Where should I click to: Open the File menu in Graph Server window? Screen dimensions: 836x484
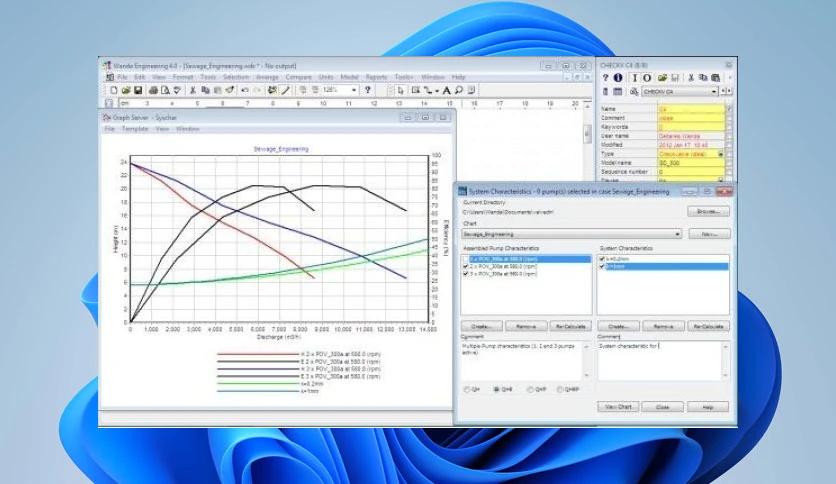tap(109, 129)
